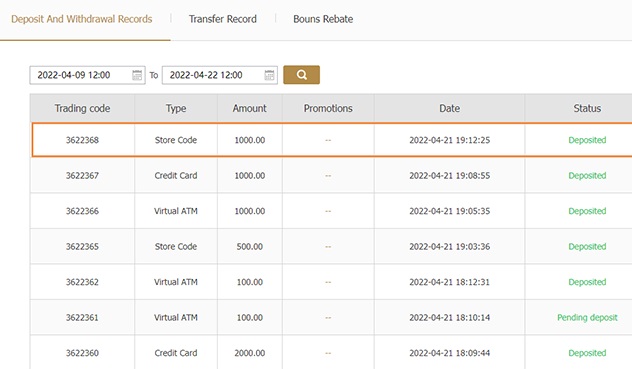Click the Trading code column header

pos(82,108)
